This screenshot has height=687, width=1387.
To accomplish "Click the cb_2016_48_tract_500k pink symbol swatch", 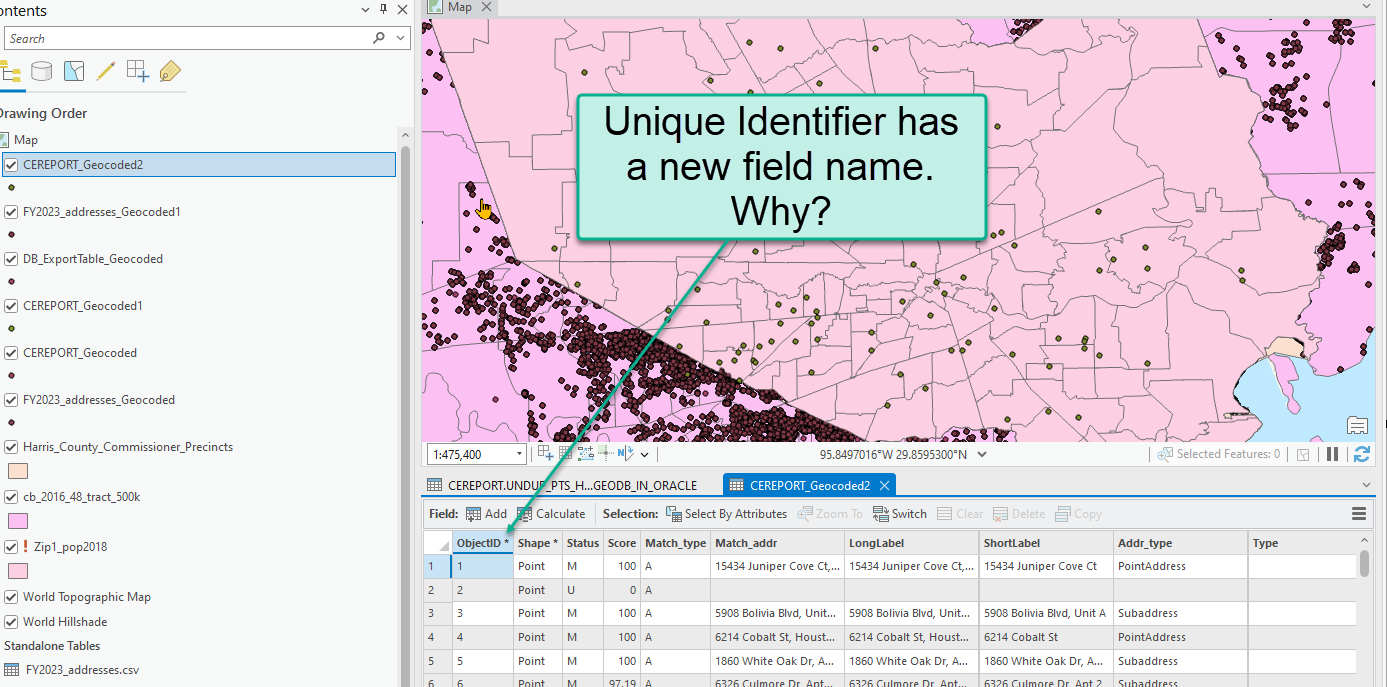I will pos(18,521).
